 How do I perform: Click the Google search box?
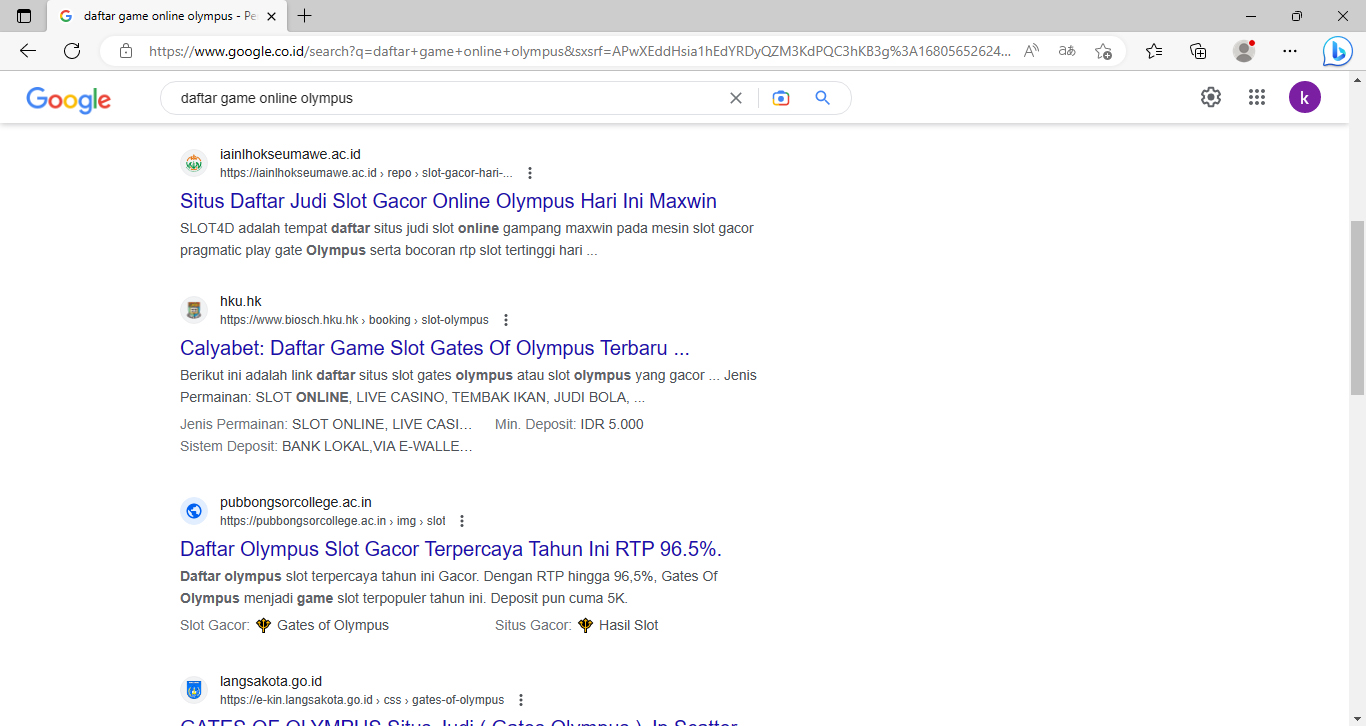point(450,98)
